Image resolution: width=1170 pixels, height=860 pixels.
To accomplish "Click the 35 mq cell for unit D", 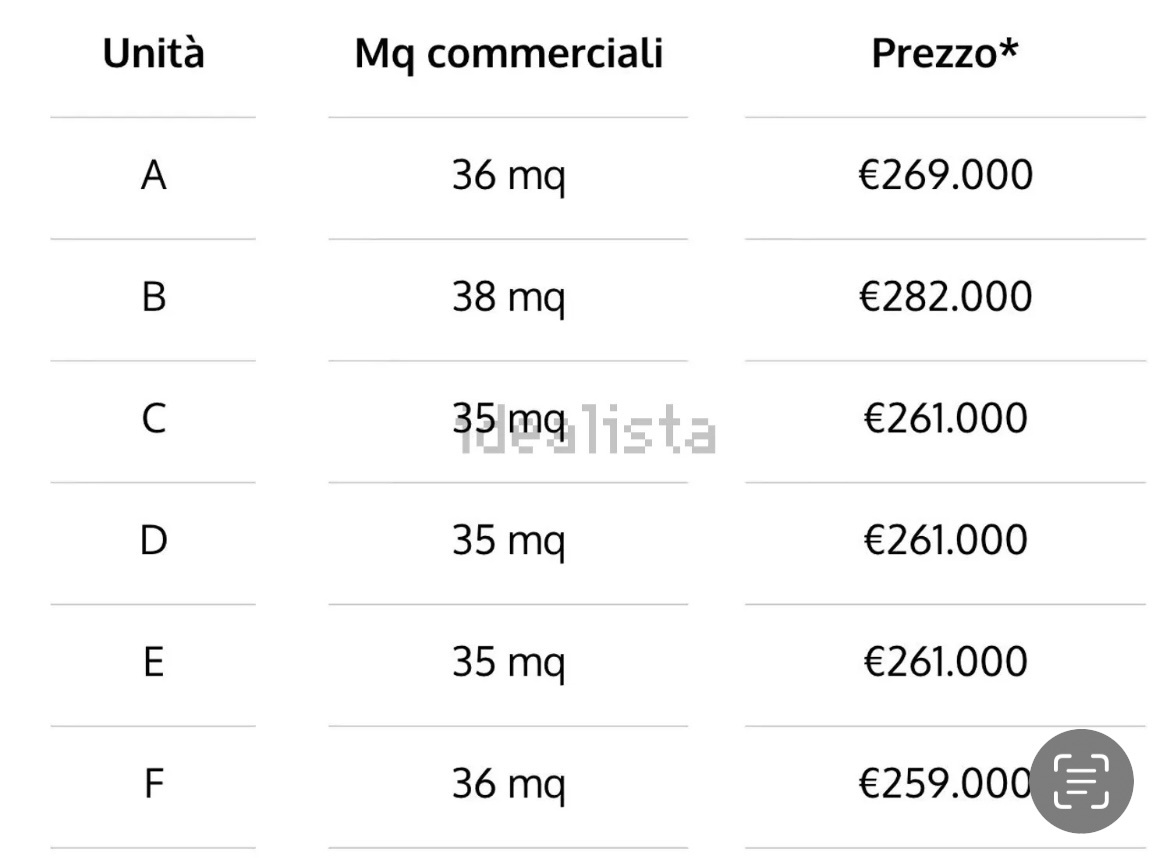I will [508, 541].
